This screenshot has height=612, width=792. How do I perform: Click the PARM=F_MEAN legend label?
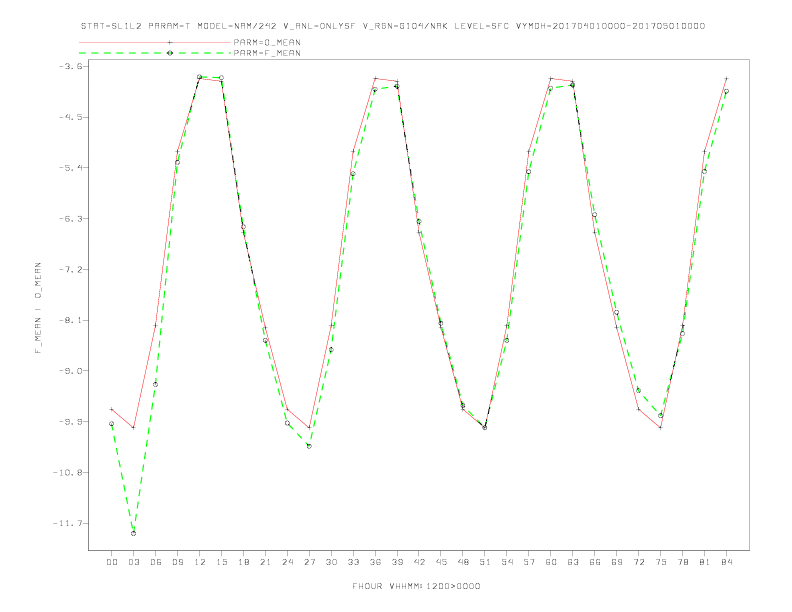point(267,53)
